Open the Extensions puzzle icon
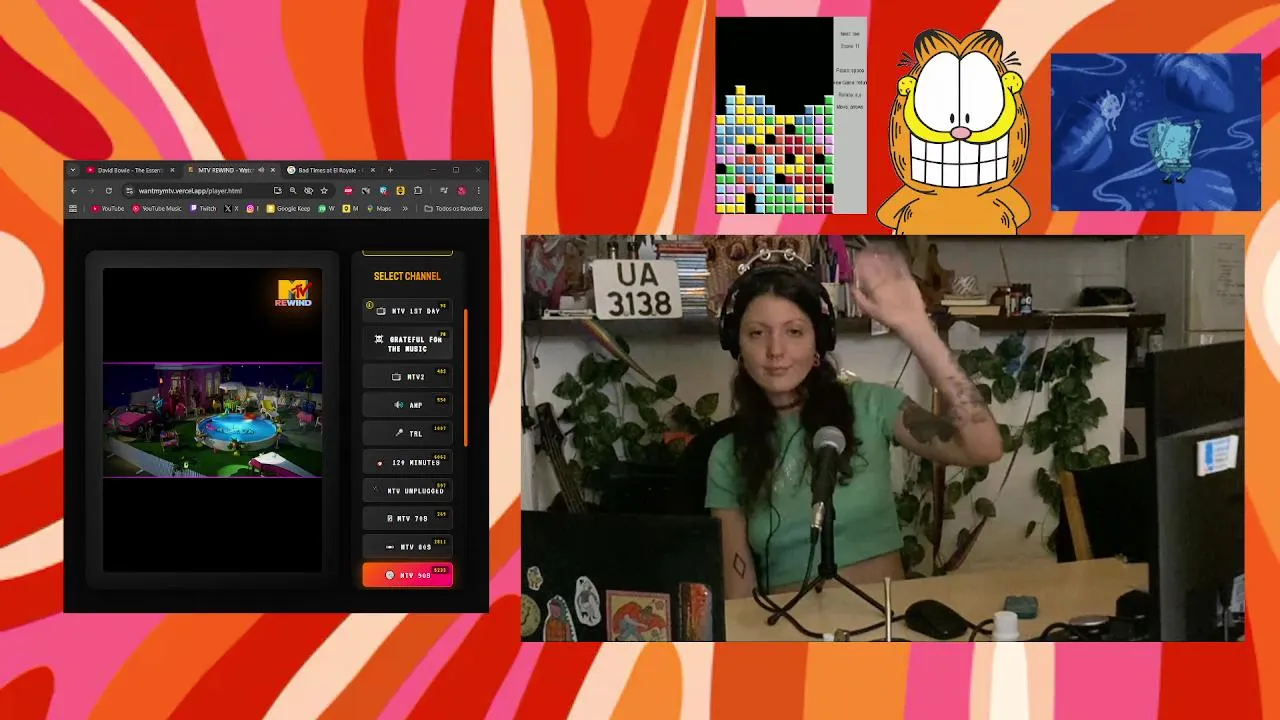 pos(418,191)
